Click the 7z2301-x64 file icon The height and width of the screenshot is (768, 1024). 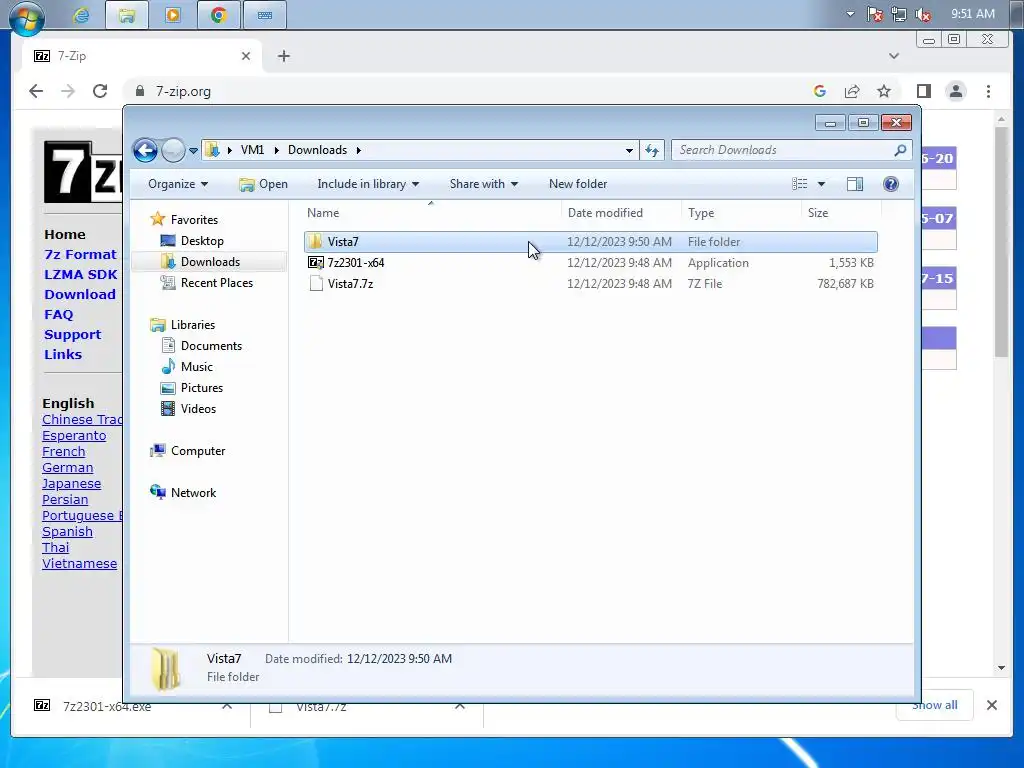tap(315, 263)
